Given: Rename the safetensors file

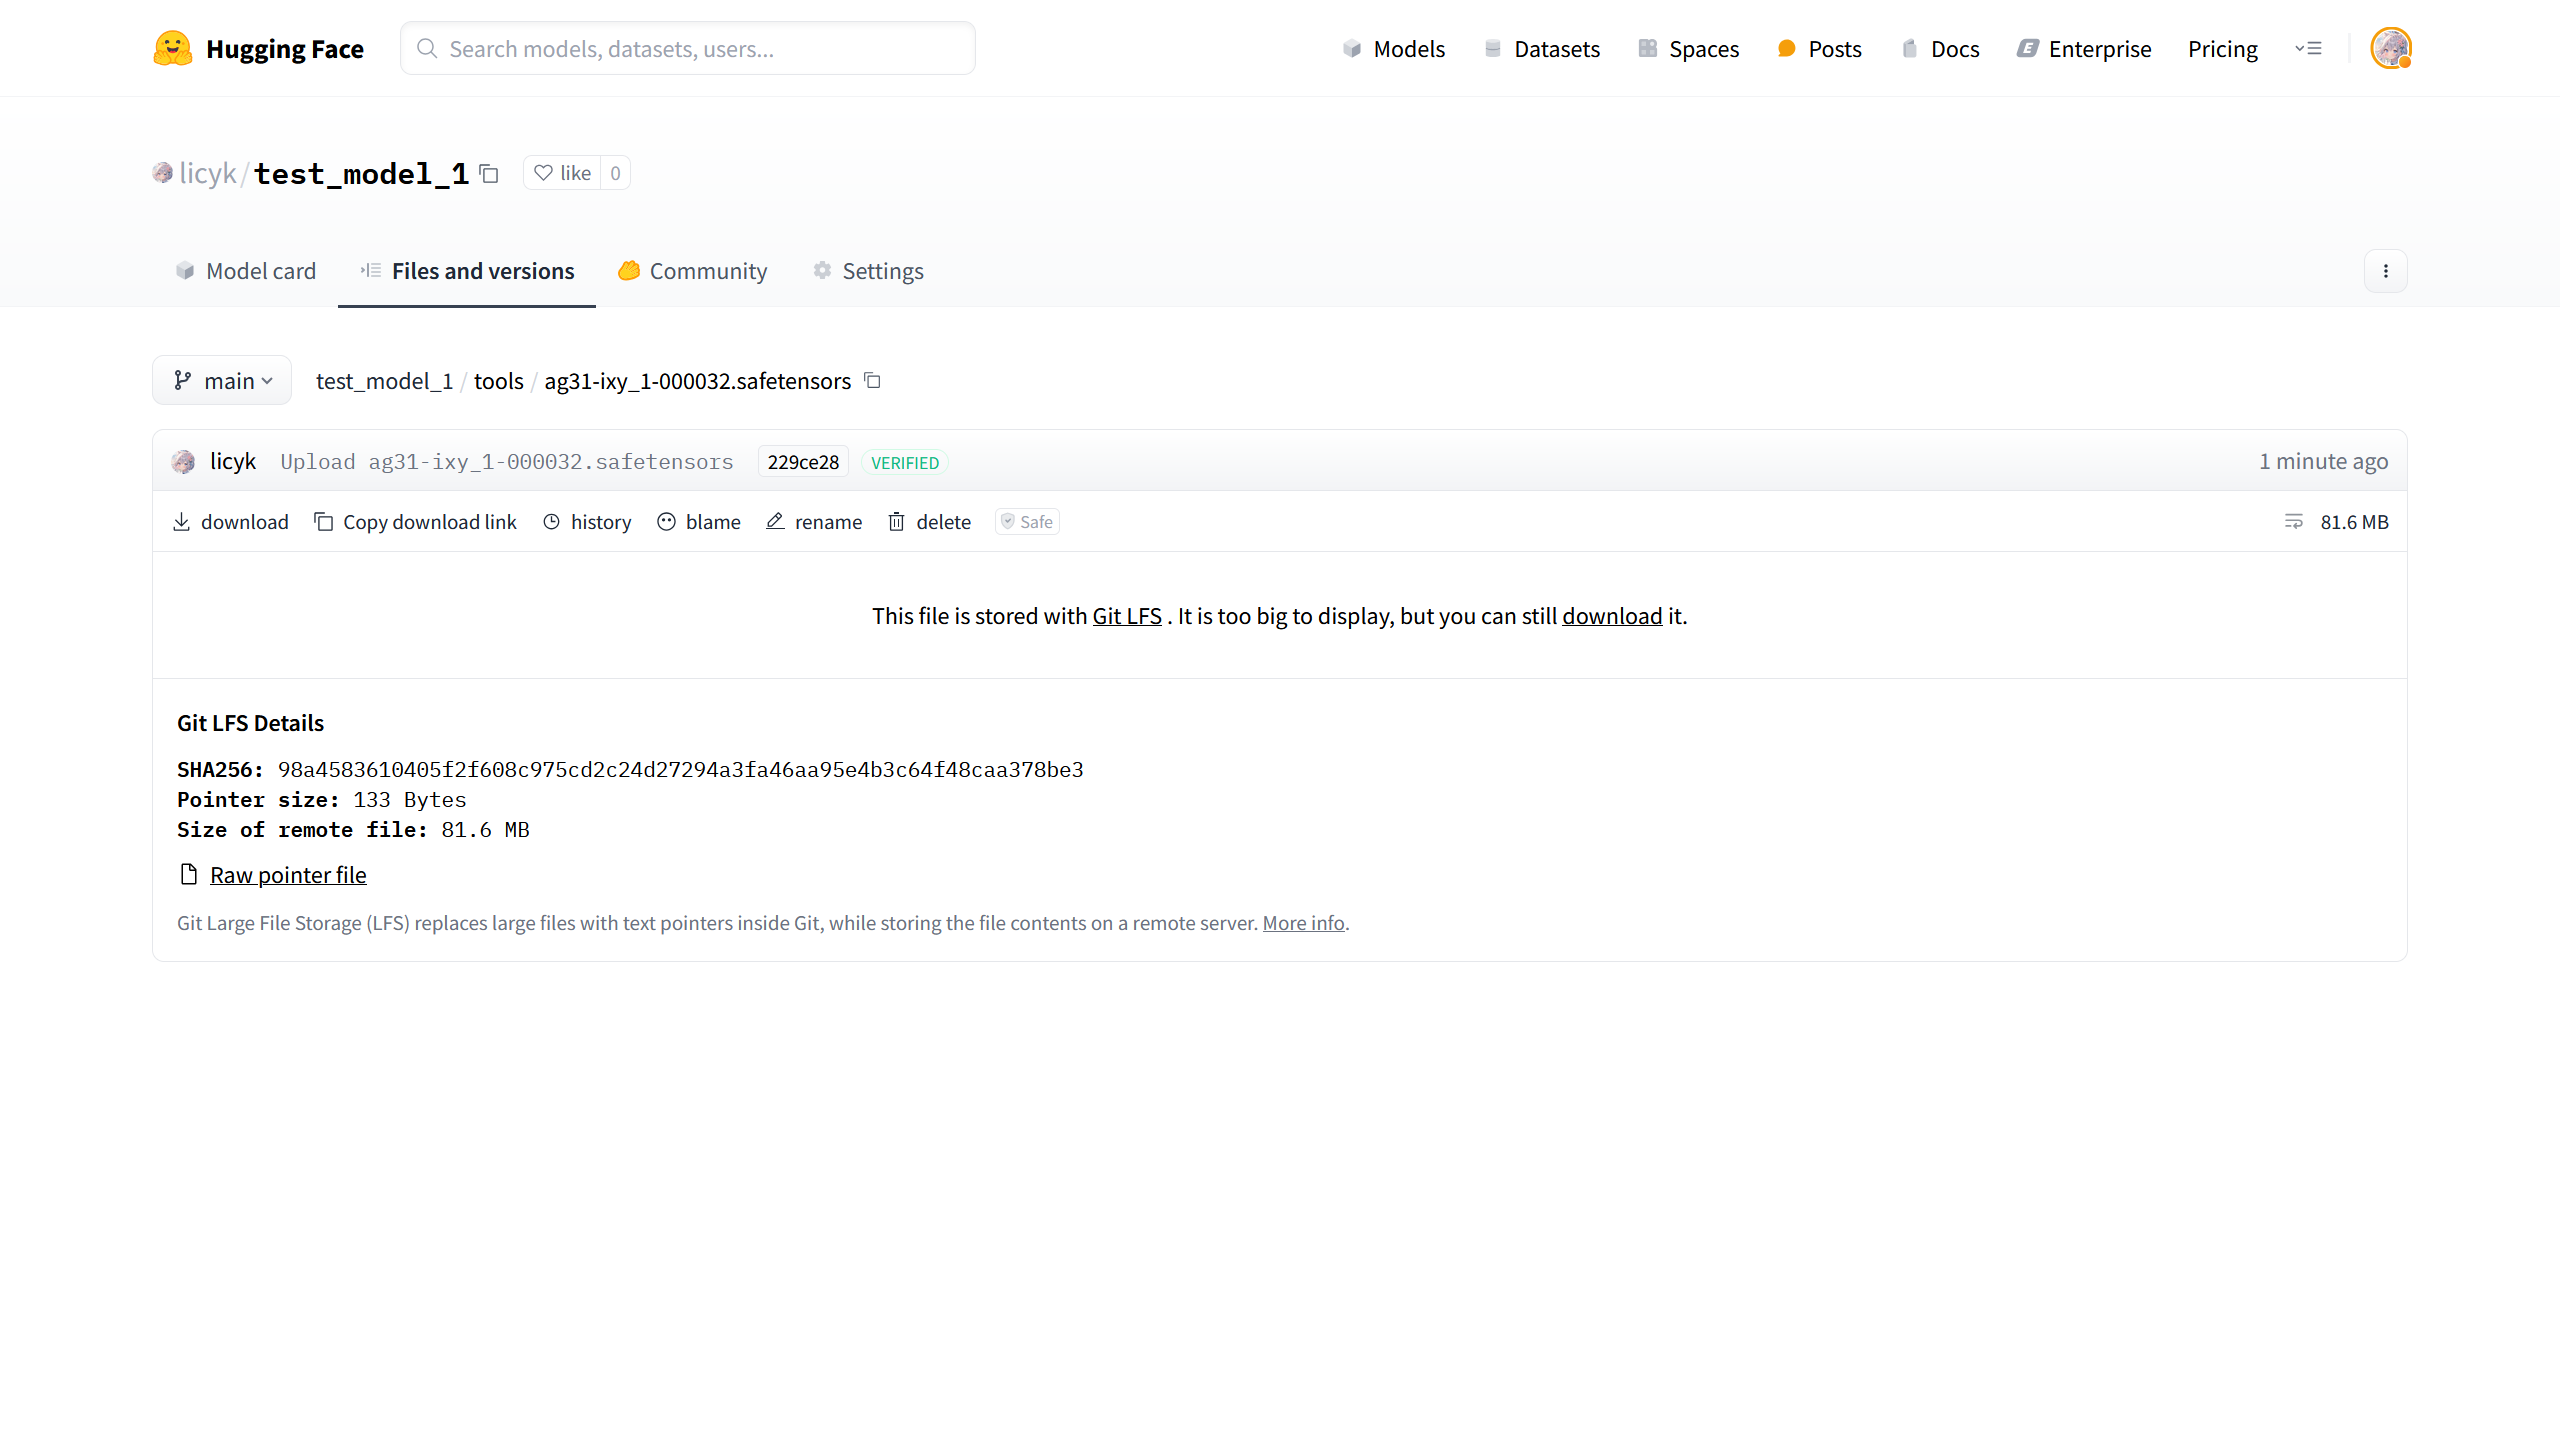Looking at the screenshot, I should click(814, 522).
